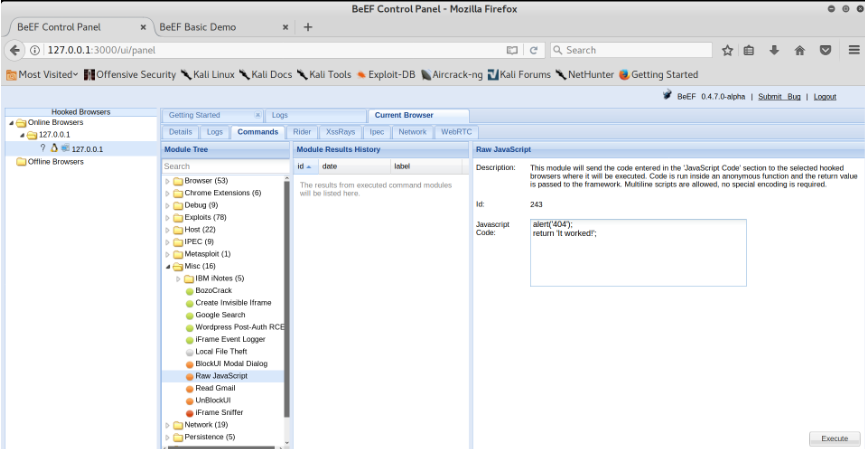Expand the Host (22) folder
Viewport: 865px width, 449px height.
tap(168, 229)
